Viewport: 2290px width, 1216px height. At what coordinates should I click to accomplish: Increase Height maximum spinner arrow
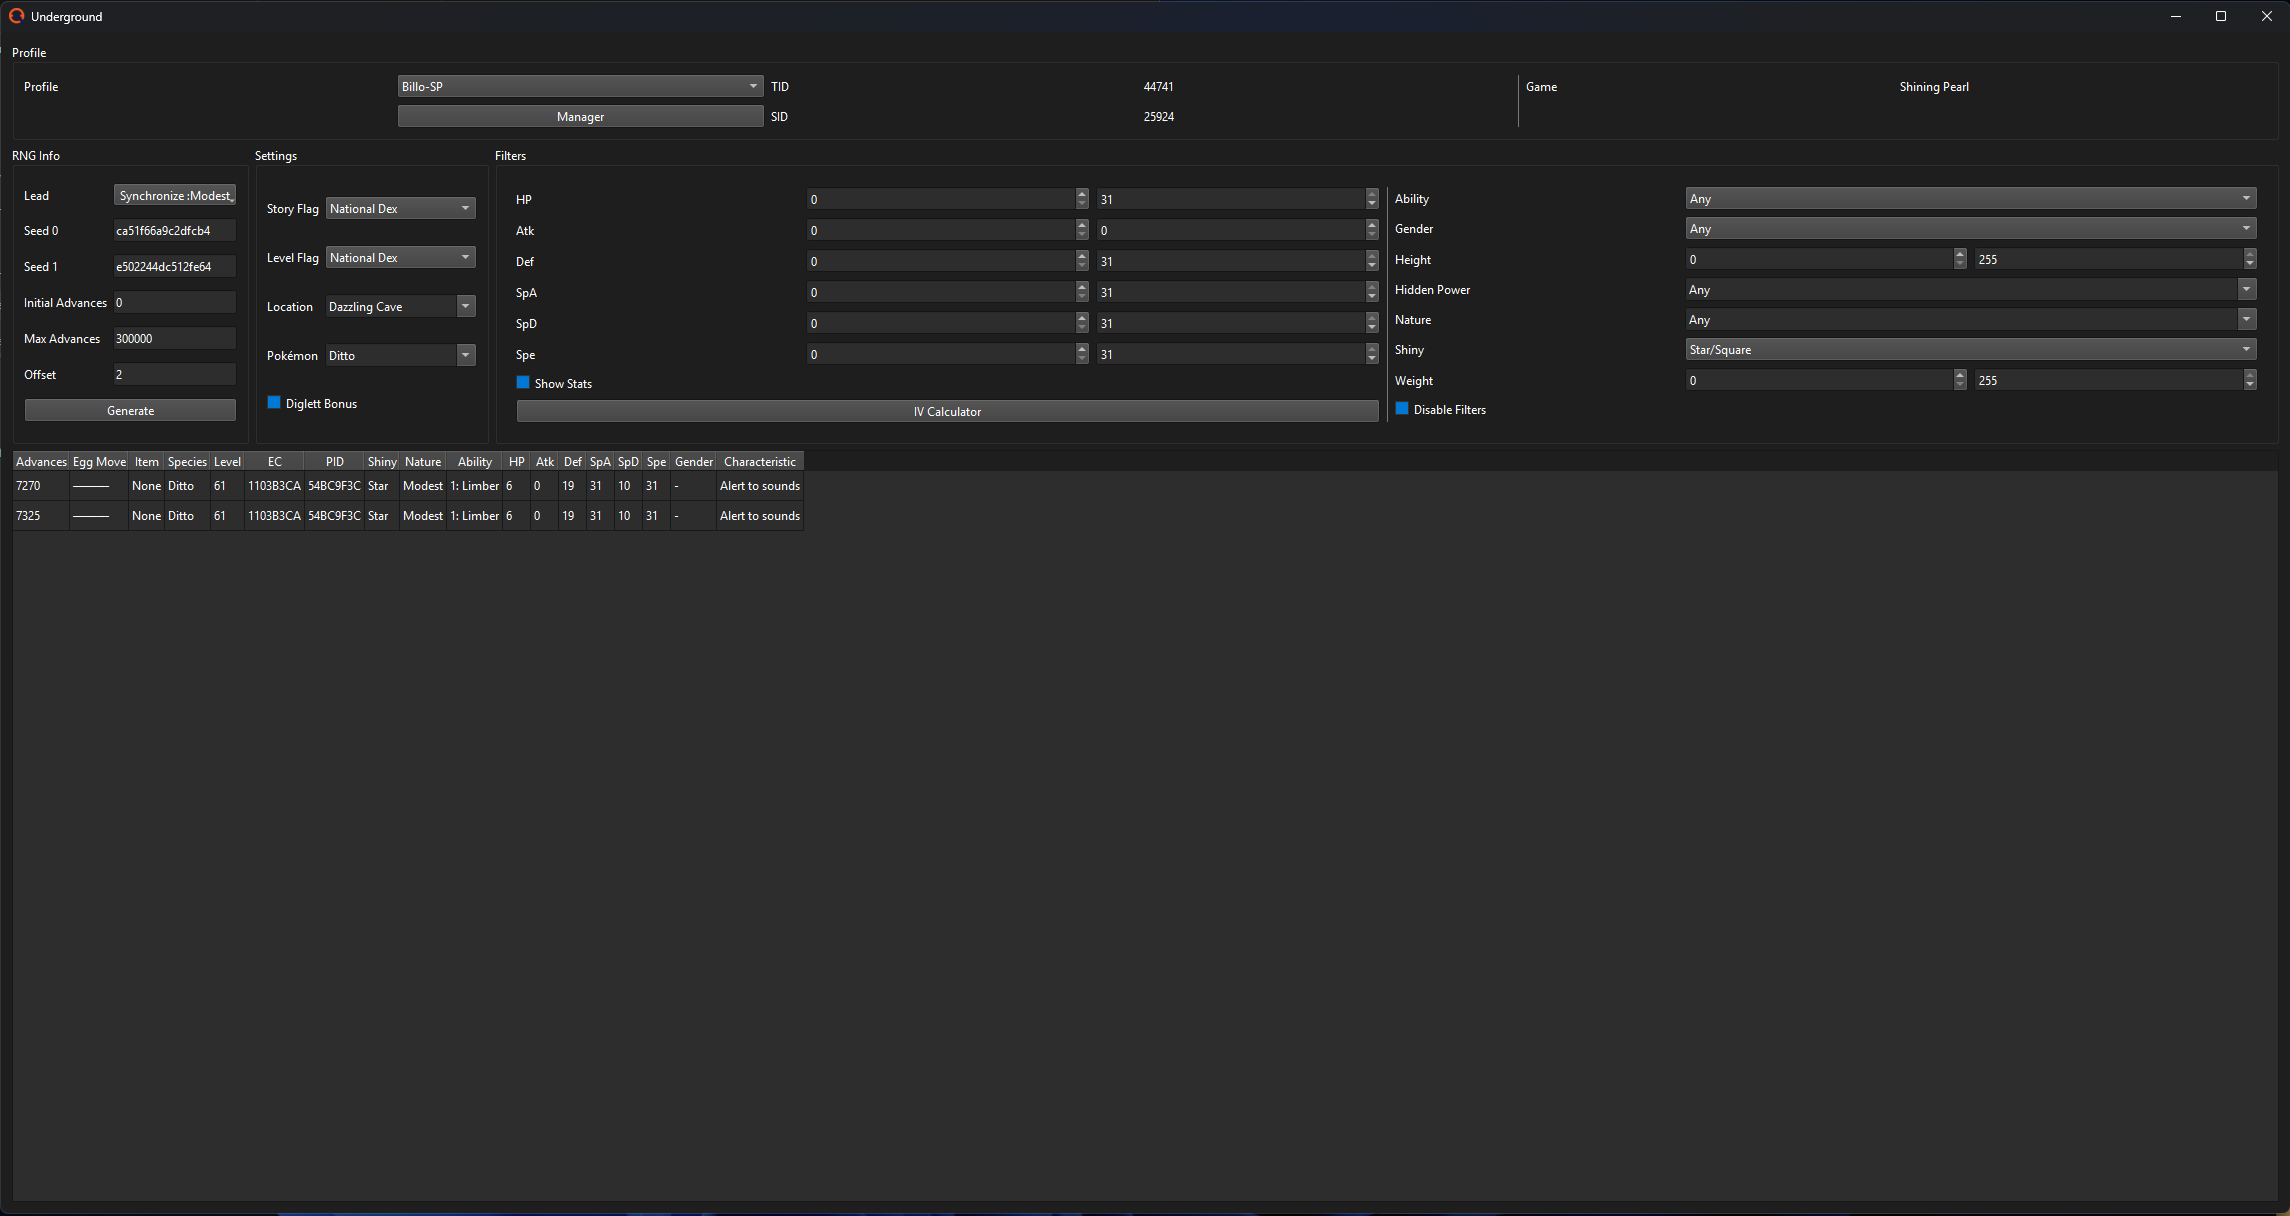(2250, 254)
